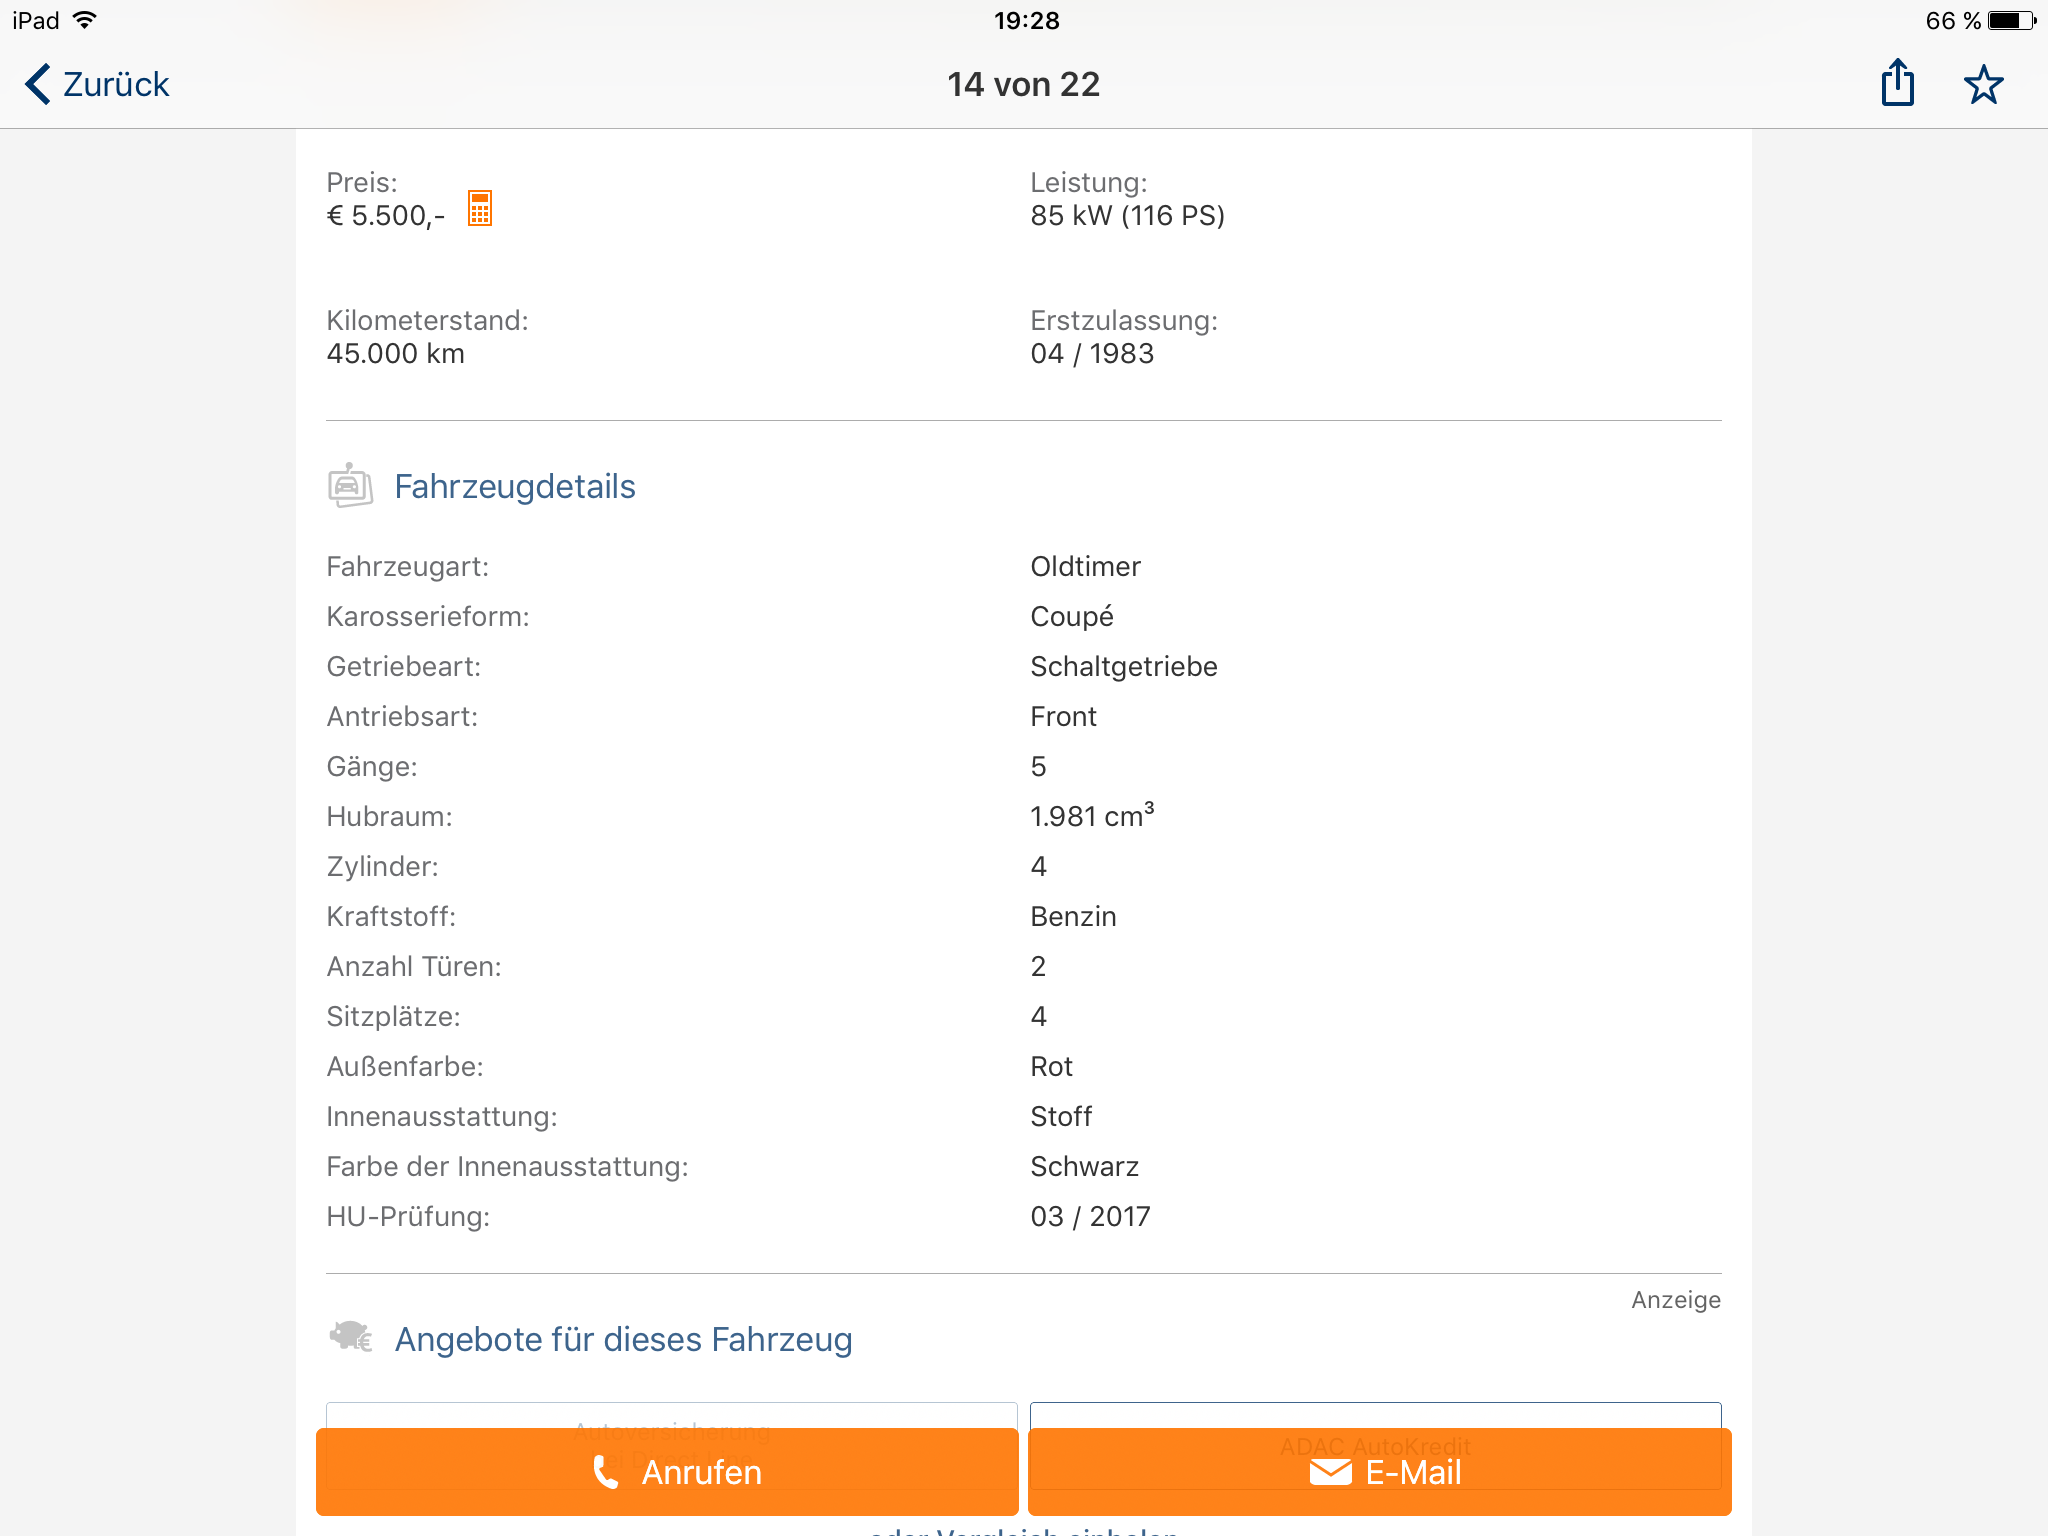Viewport: 2048px width, 1536px height.
Task: Call the seller with Anrufen button
Action: [x=667, y=1472]
